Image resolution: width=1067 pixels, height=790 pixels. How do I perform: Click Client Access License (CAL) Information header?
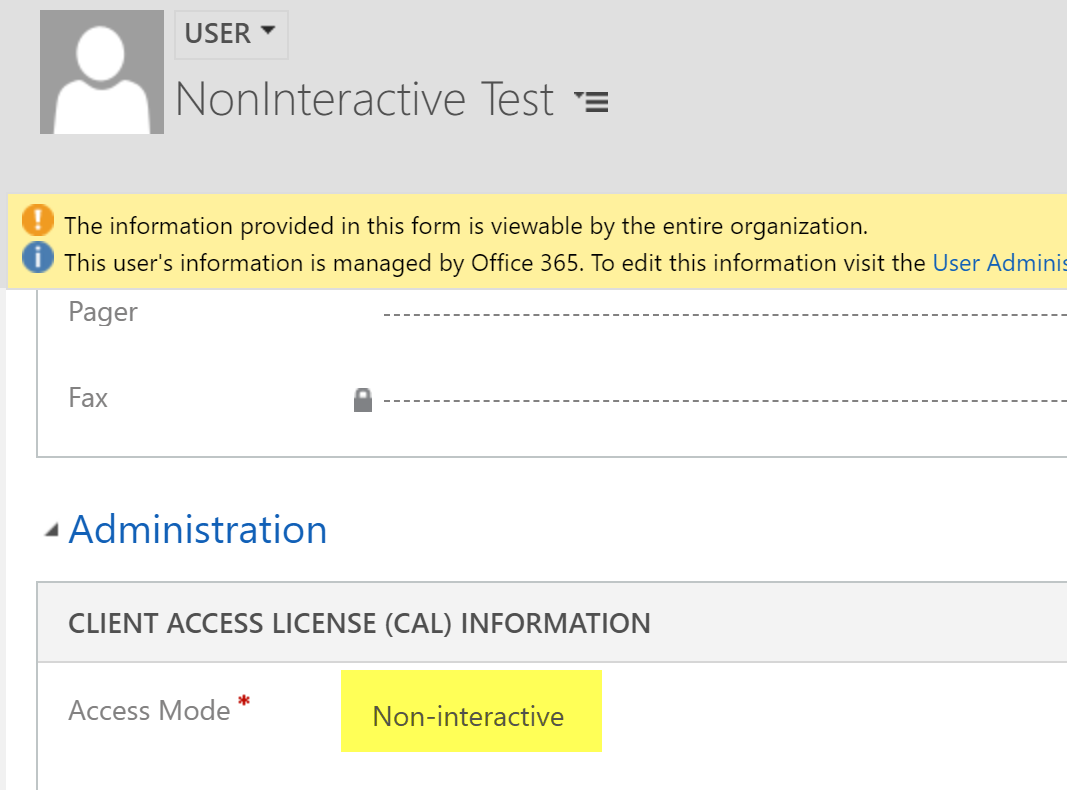coord(359,623)
